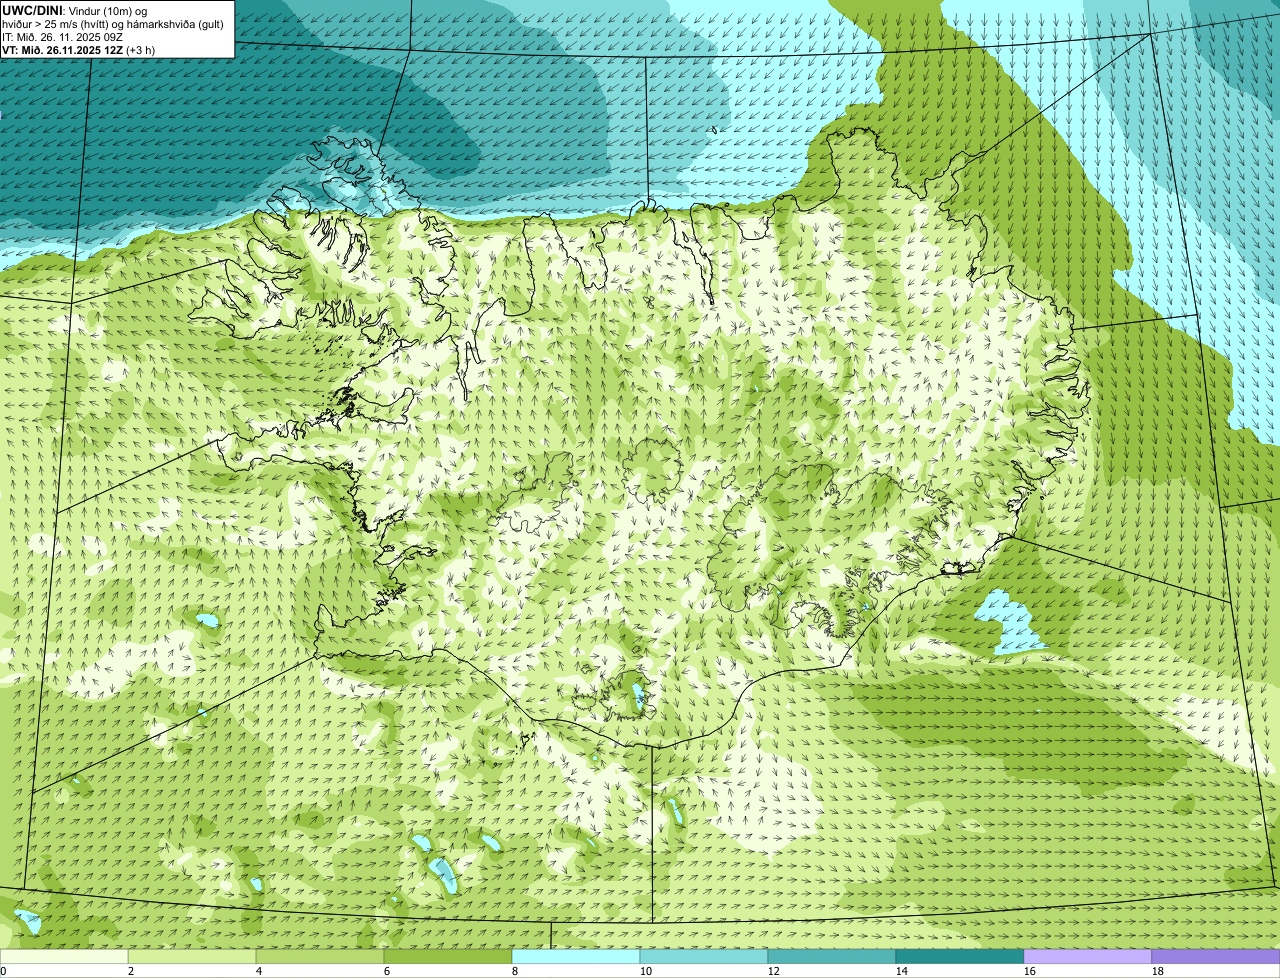Click the "2" label on the color scale
Screen dimensions: 1280x978
(131, 971)
